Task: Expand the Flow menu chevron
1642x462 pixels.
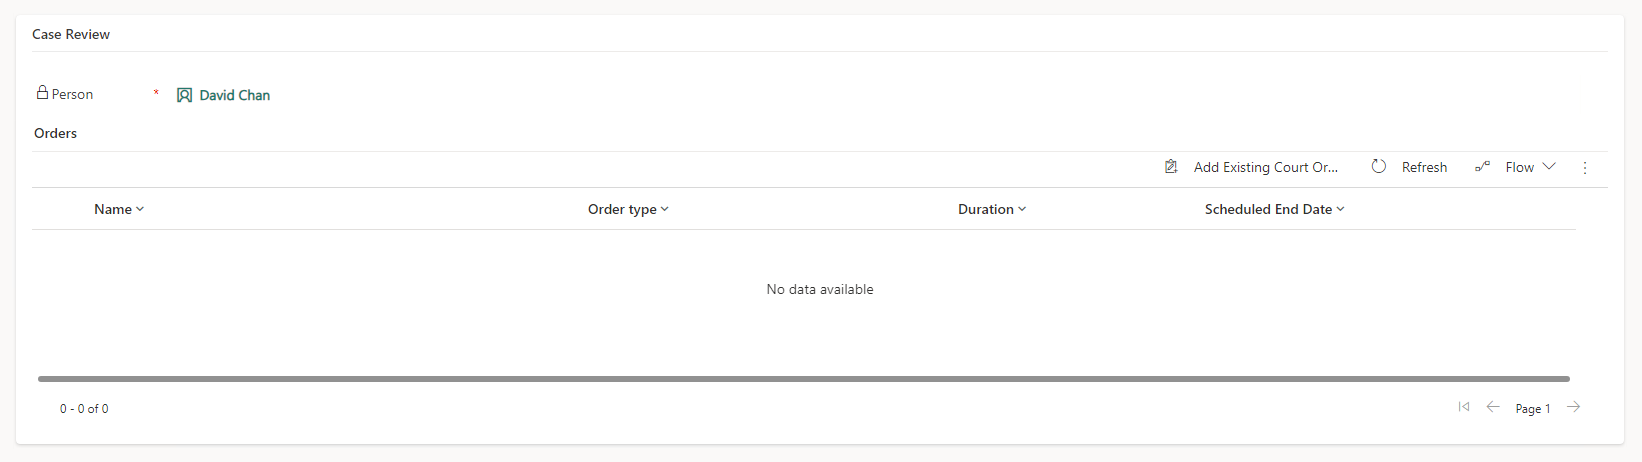Action: coord(1549,167)
